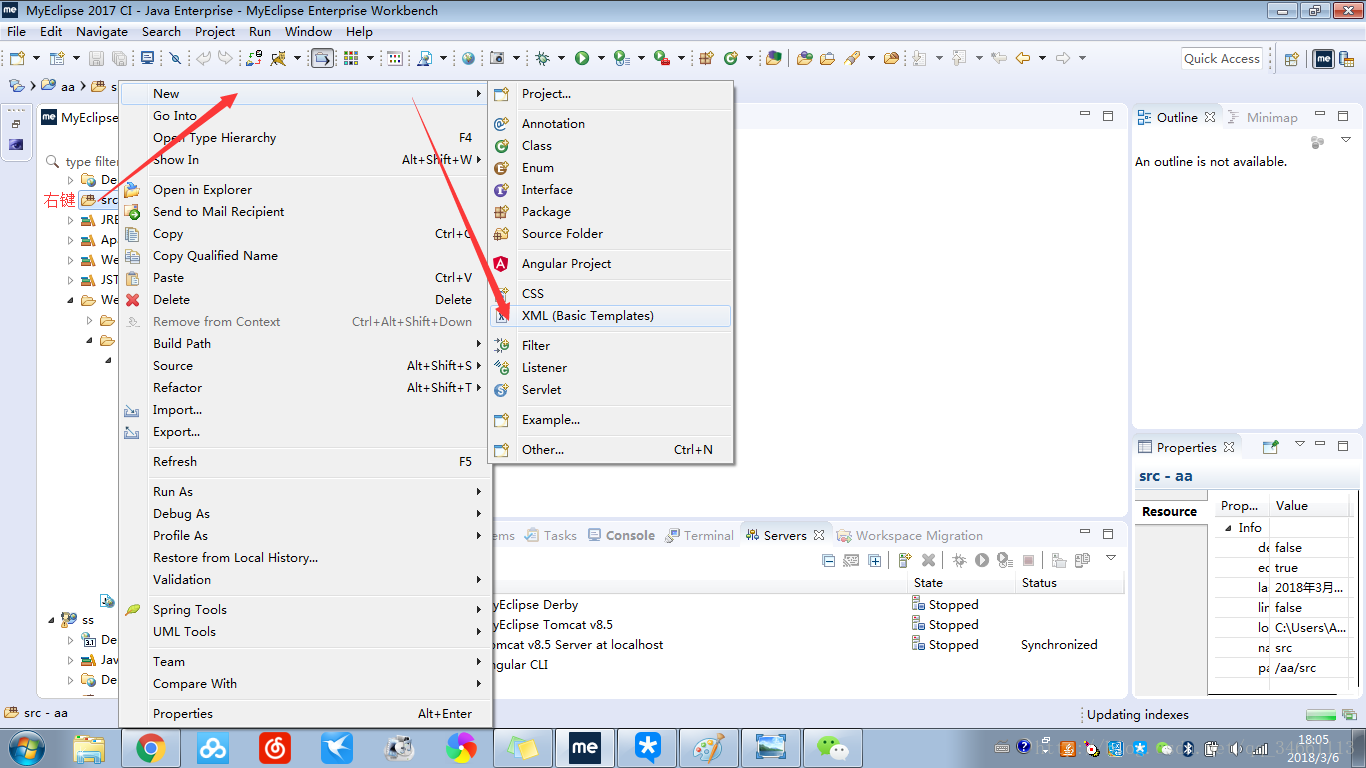Open Chrome from the Windows taskbar
1366x768 pixels.
click(151, 747)
